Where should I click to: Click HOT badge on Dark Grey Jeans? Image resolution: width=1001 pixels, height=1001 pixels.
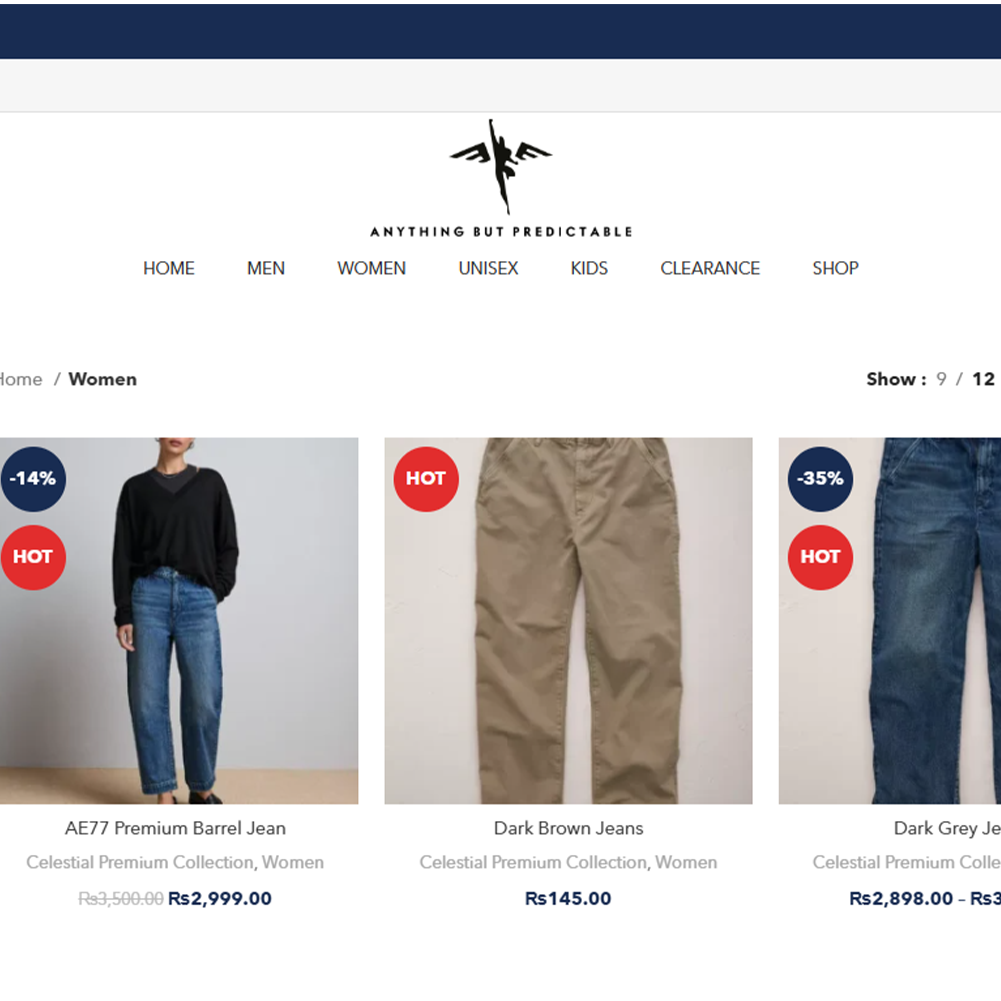(820, 557)
